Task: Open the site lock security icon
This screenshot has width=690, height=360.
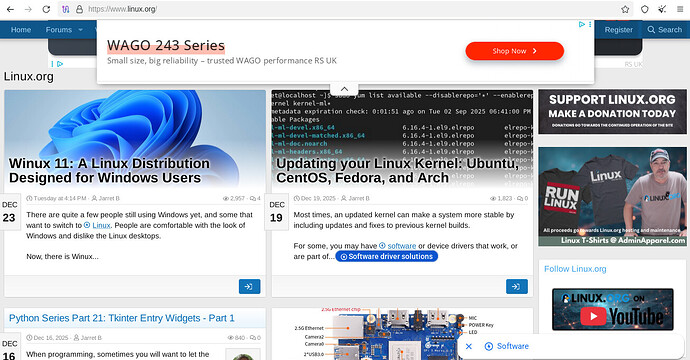Action: [79, 9]
